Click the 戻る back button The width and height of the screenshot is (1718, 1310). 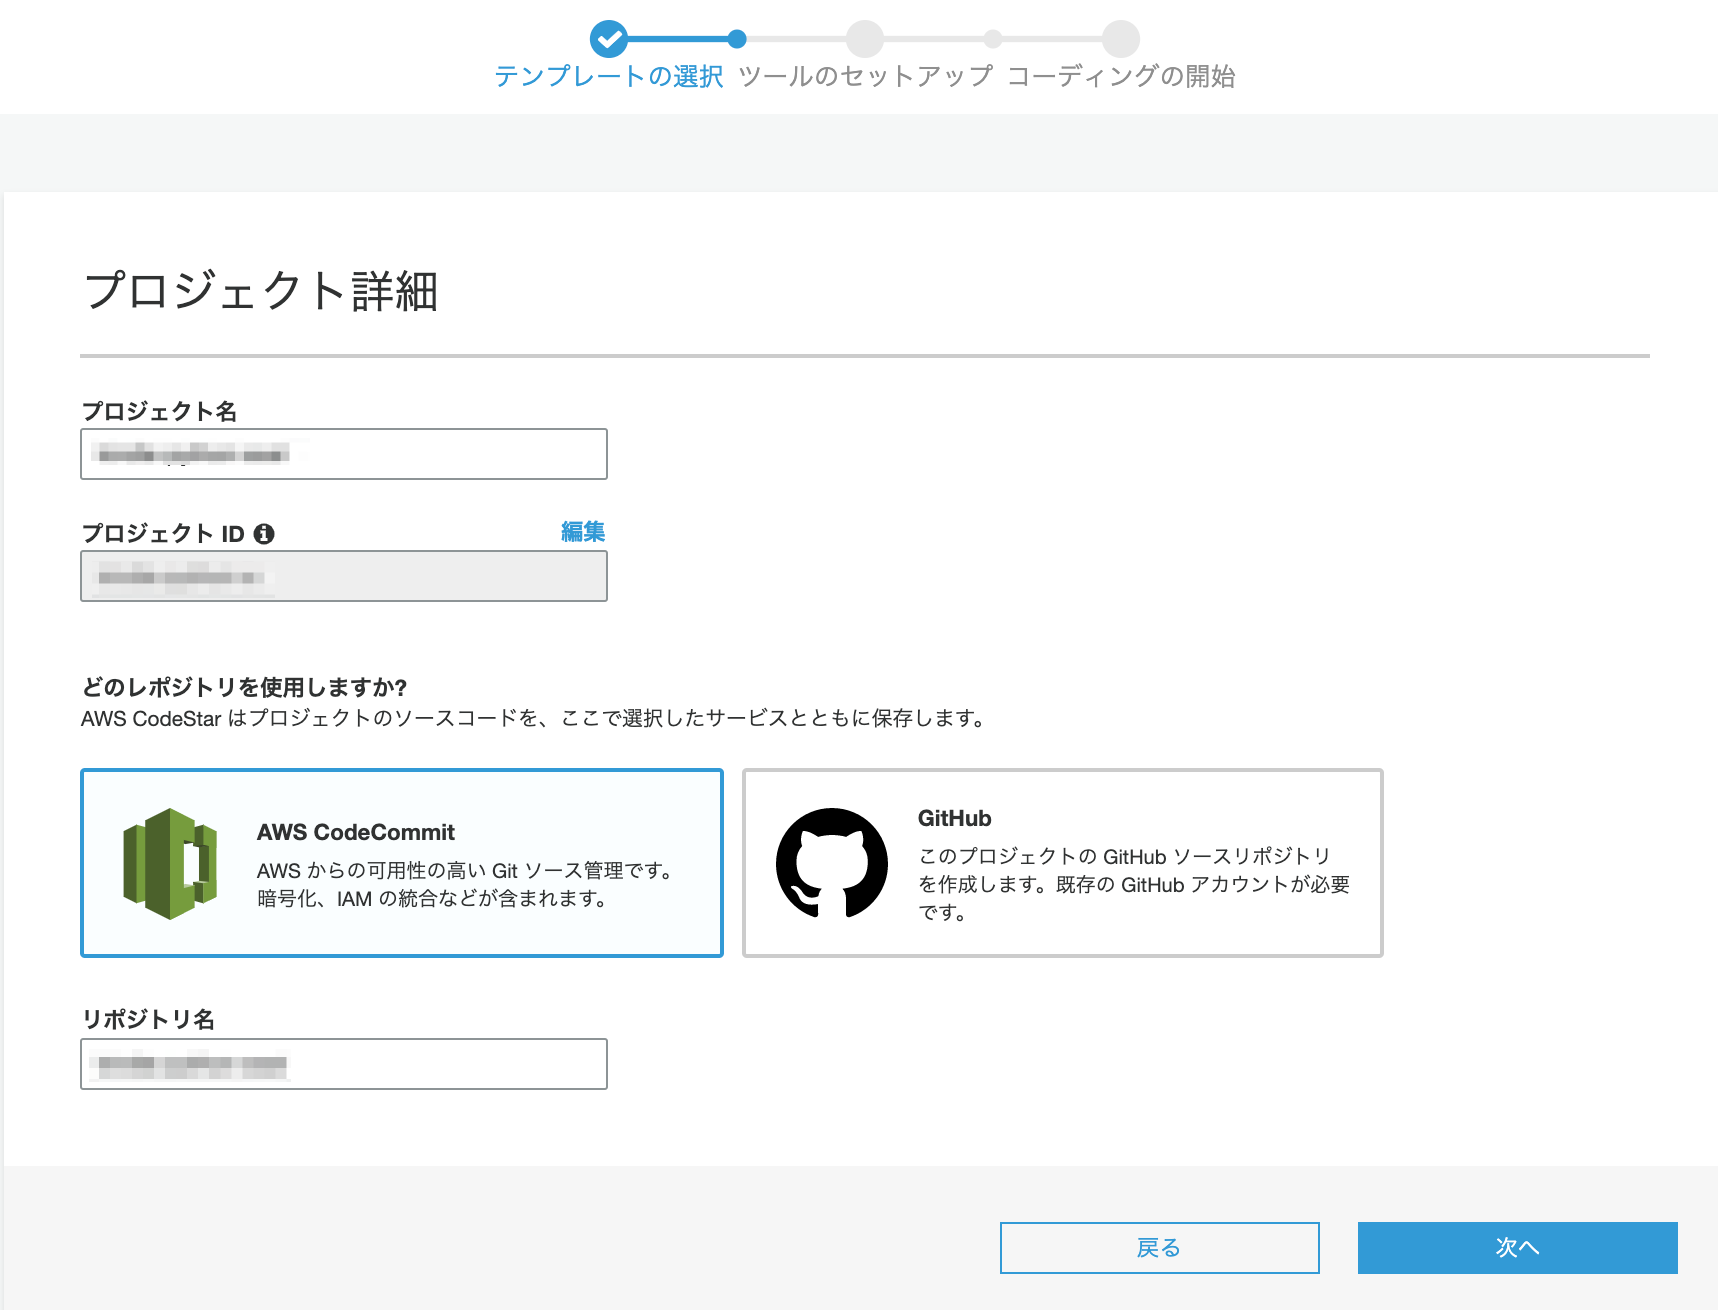(1160, 1248)
